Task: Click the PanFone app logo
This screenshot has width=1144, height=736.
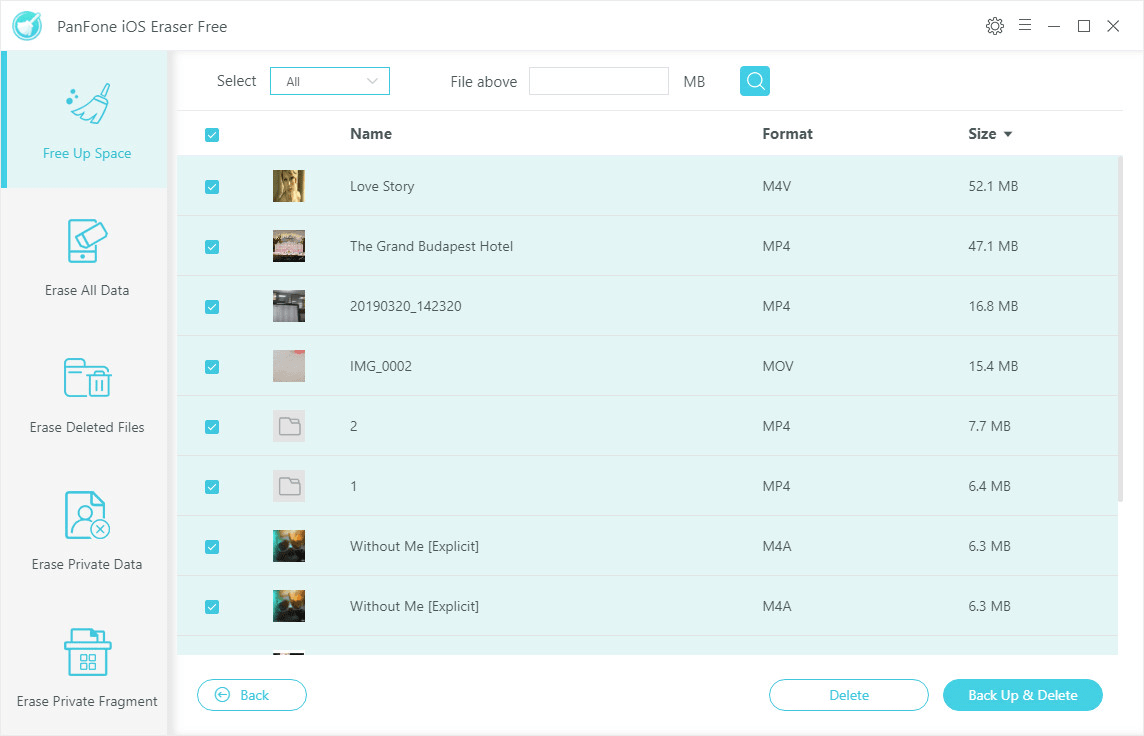Action: pos(28,26)
